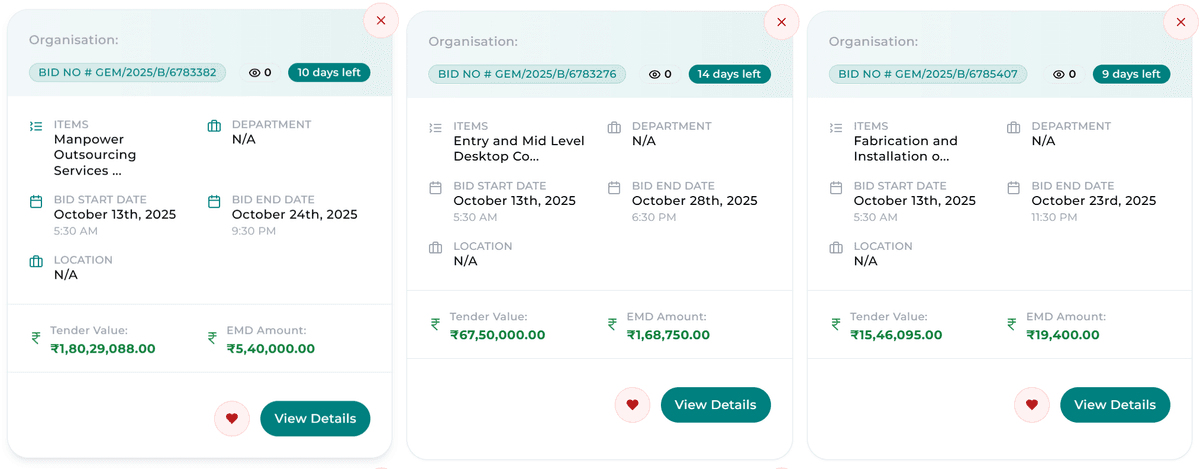This screenshot has width=1200, height=469.
Task: Click the items list icon on Manpower card
Action: (x=36, y=126)
